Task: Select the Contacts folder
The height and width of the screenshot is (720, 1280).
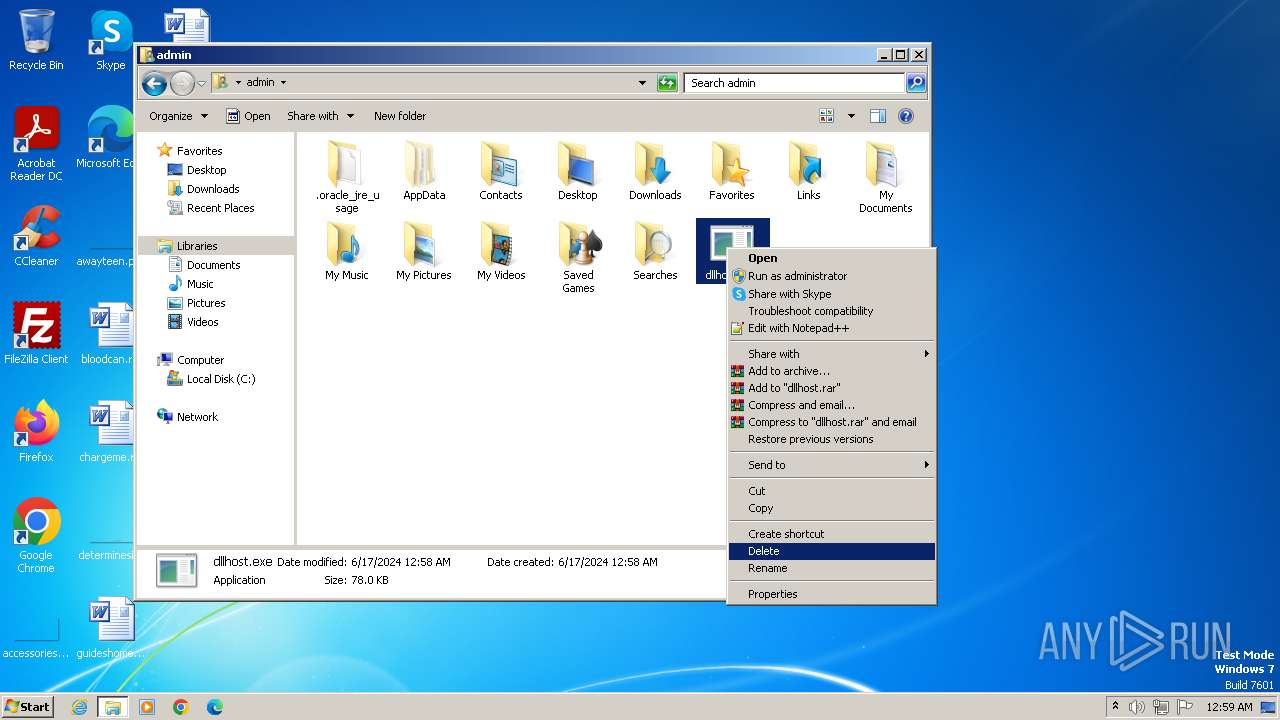Action: tap(500, 171)
